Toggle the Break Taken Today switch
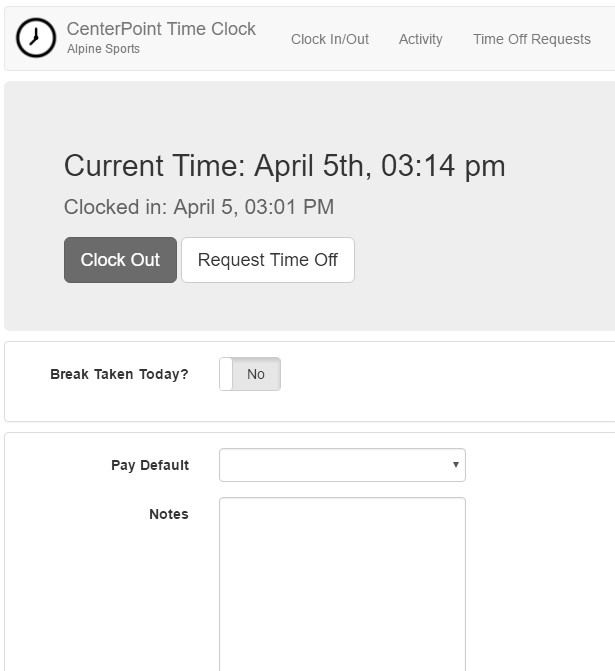615x671 pixels. click(250, 374)
